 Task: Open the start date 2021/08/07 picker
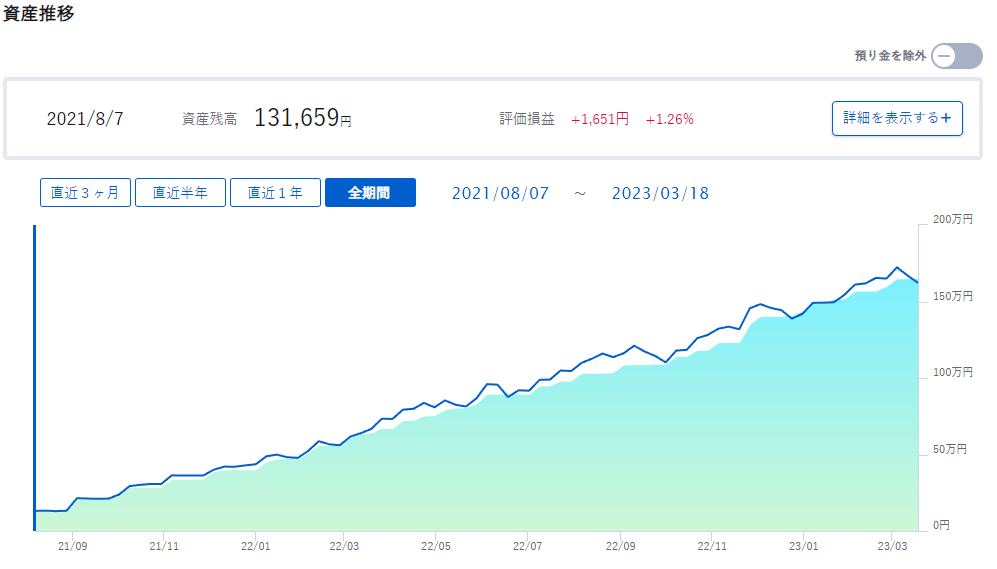click(x=500, y=193)
